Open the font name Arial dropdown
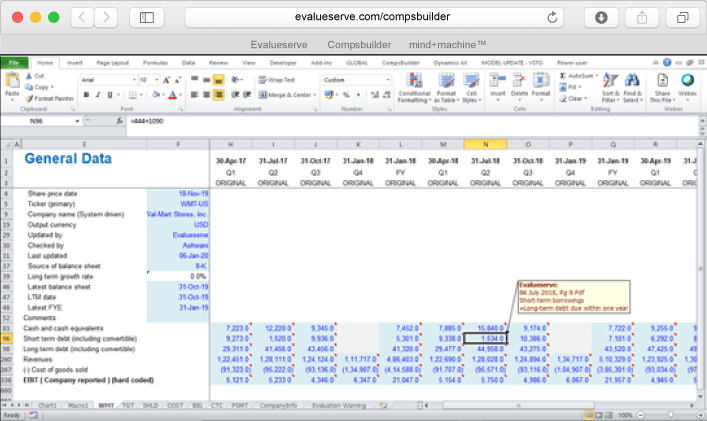The width and height of the screenshot is (707, 421). pyautogui.click(x=134, y=80)
